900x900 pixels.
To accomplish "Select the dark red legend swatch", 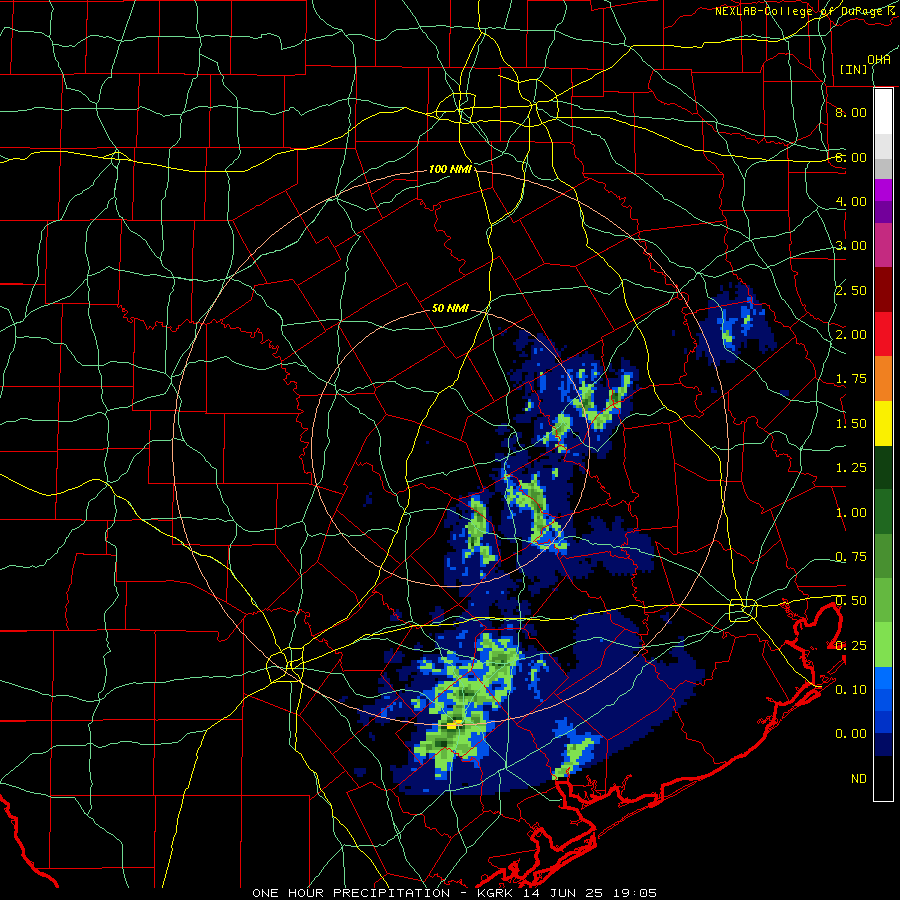I will (883, 290).
